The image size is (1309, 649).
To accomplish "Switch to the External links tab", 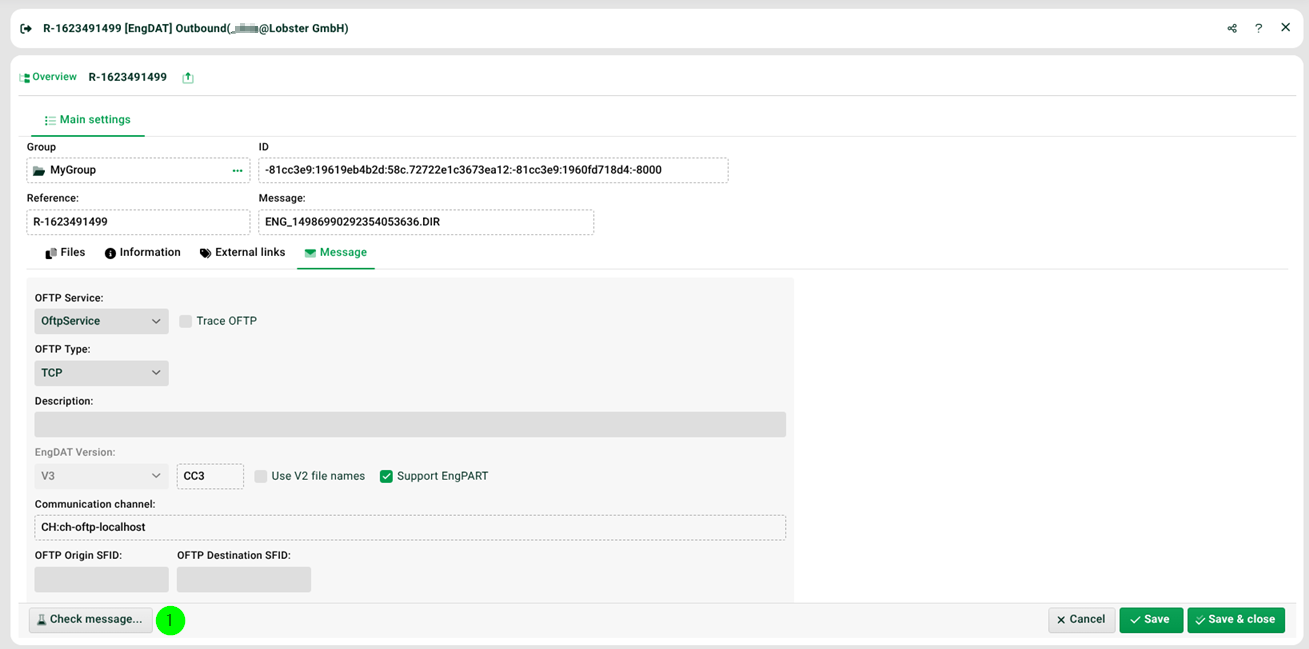I will (x=242, y=253).
